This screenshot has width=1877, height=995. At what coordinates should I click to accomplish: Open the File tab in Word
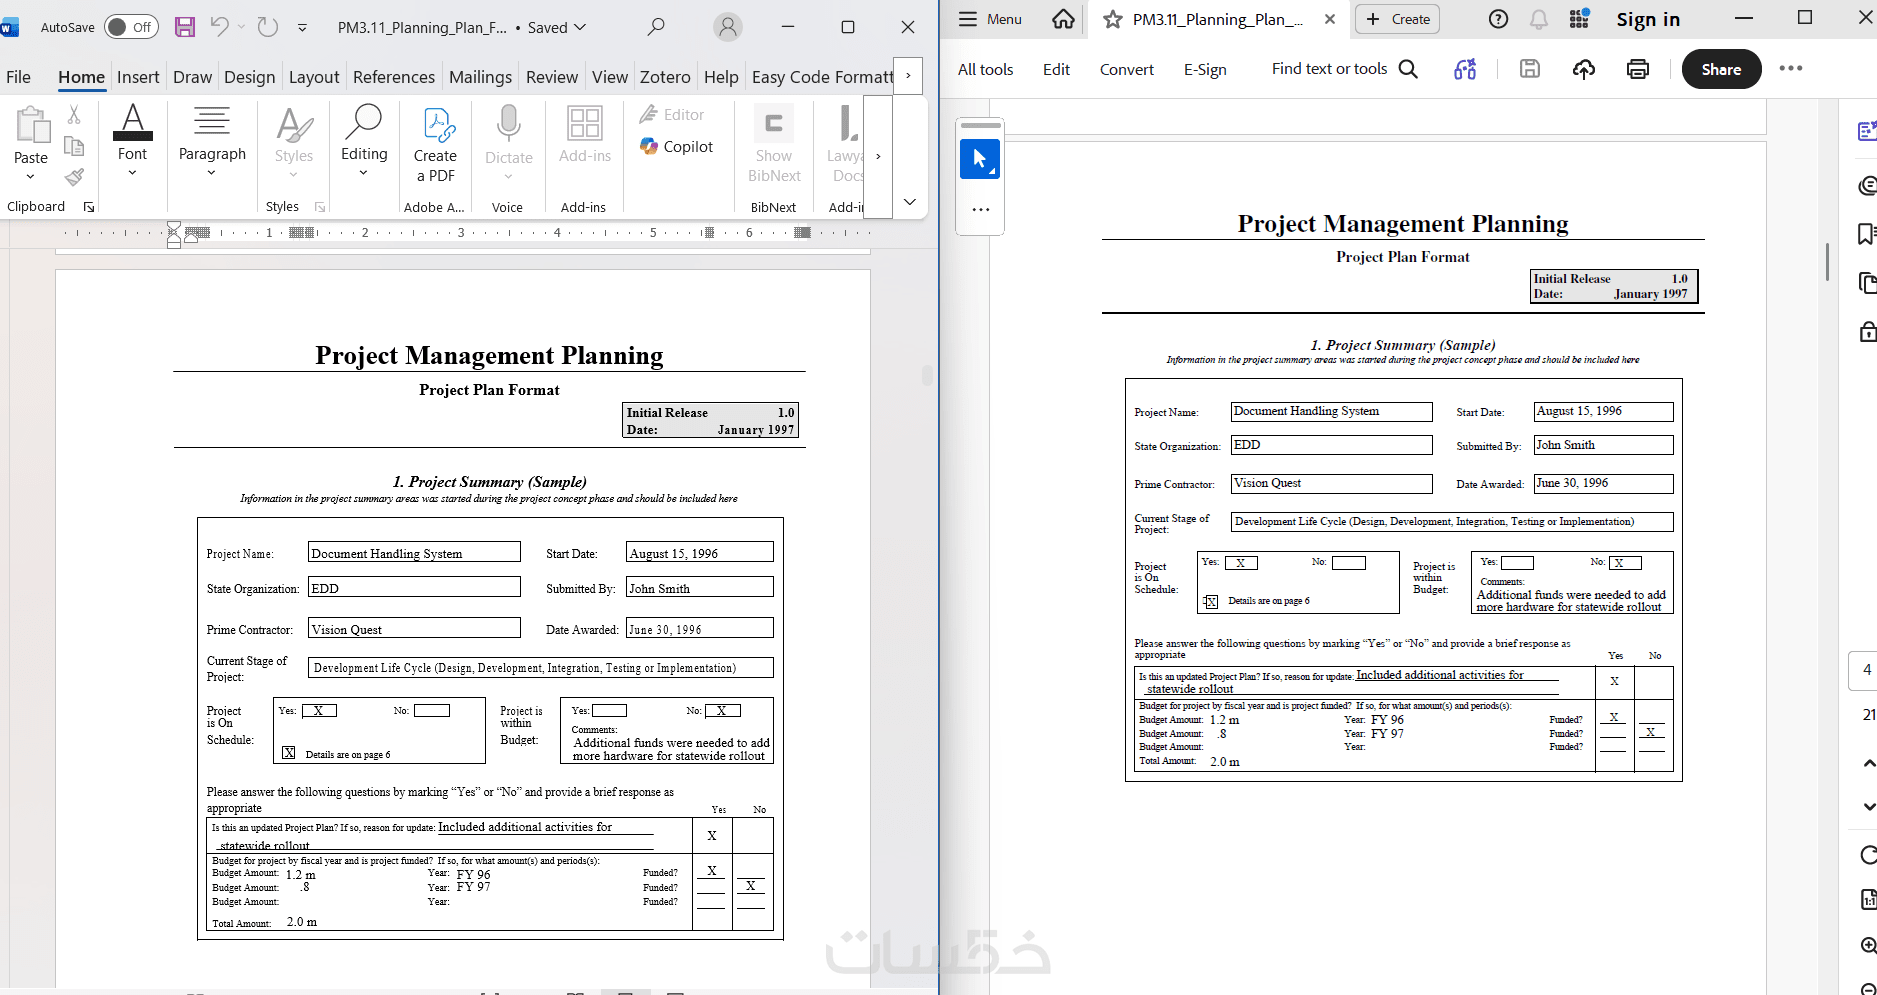point(18,77)
